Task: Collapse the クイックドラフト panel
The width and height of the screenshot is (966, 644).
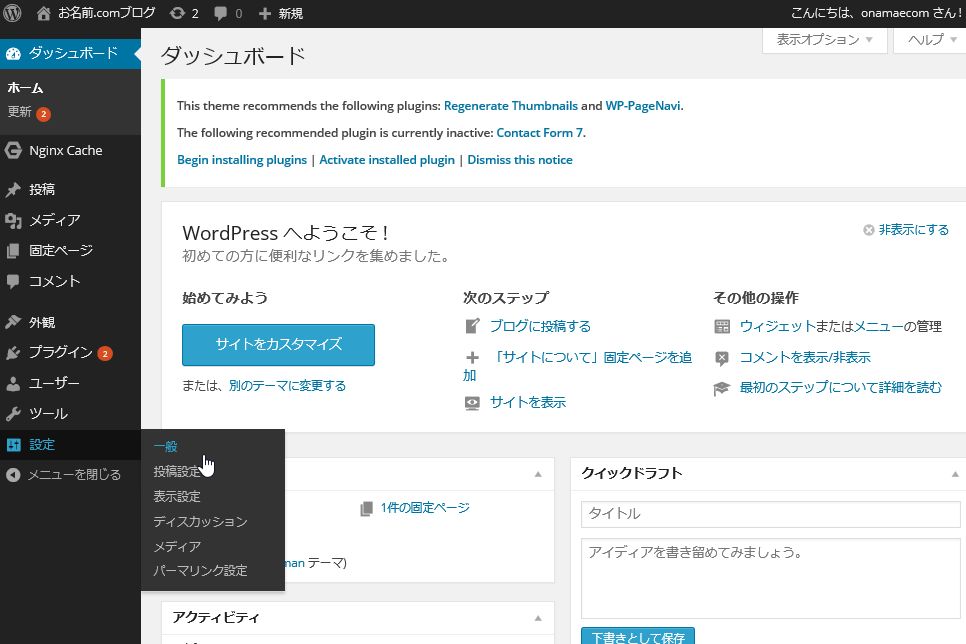Action: pyautogui.click(x=955, y=474)
